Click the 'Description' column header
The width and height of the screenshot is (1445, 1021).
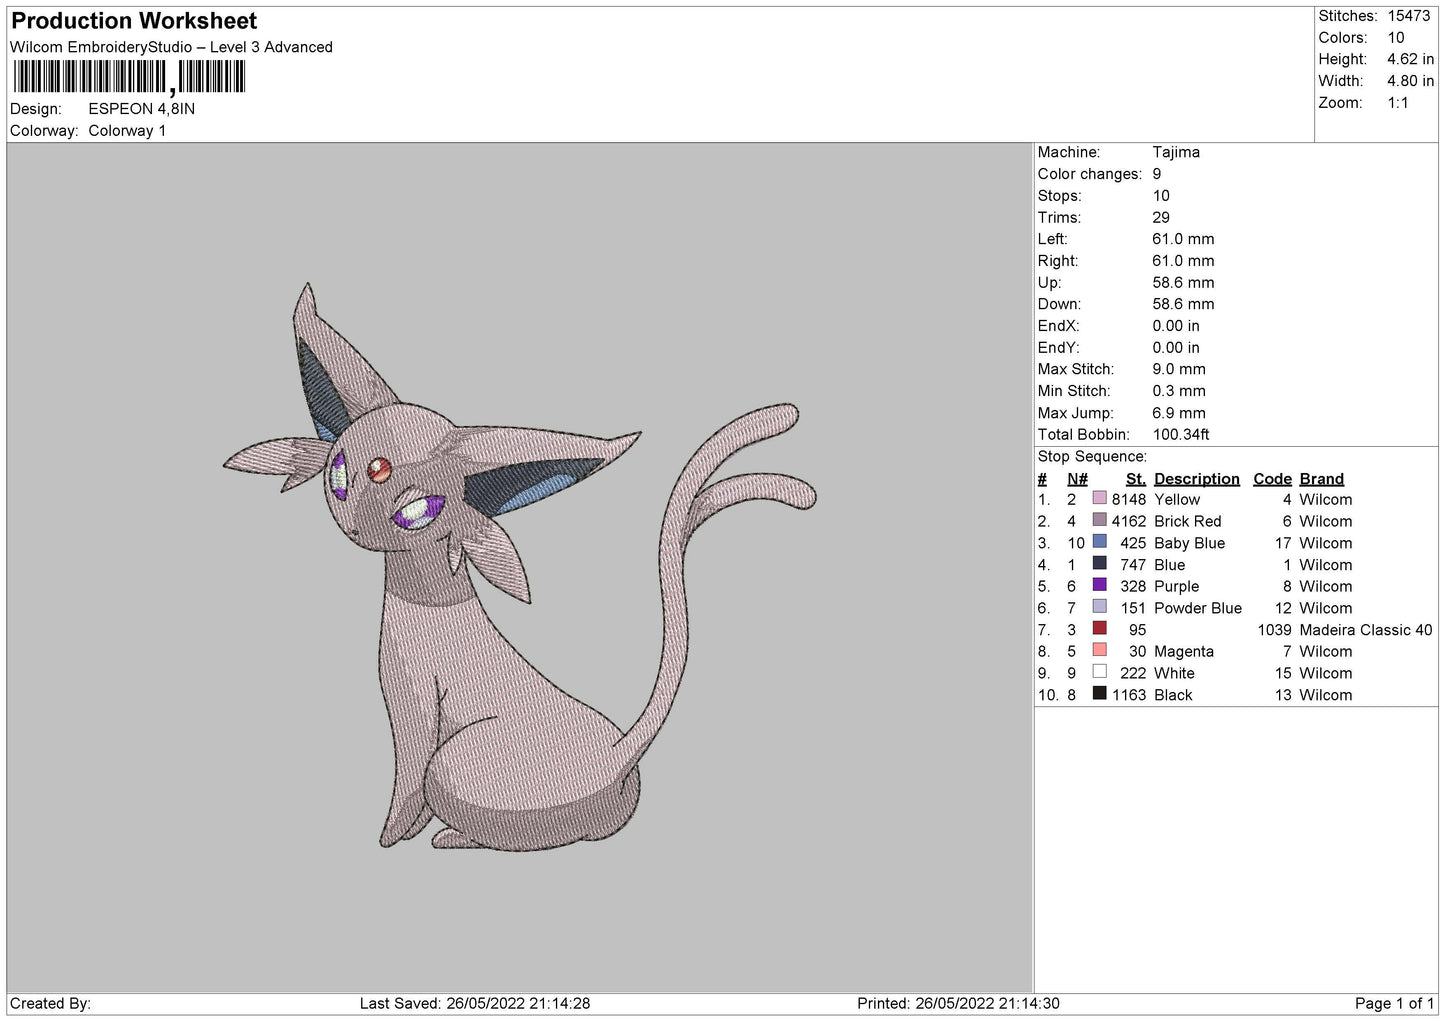pyautogui.click(x=1197, y=479)
